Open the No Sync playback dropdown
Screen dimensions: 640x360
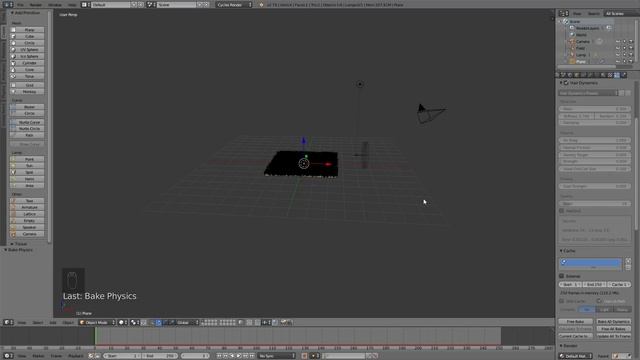point(276,356)
